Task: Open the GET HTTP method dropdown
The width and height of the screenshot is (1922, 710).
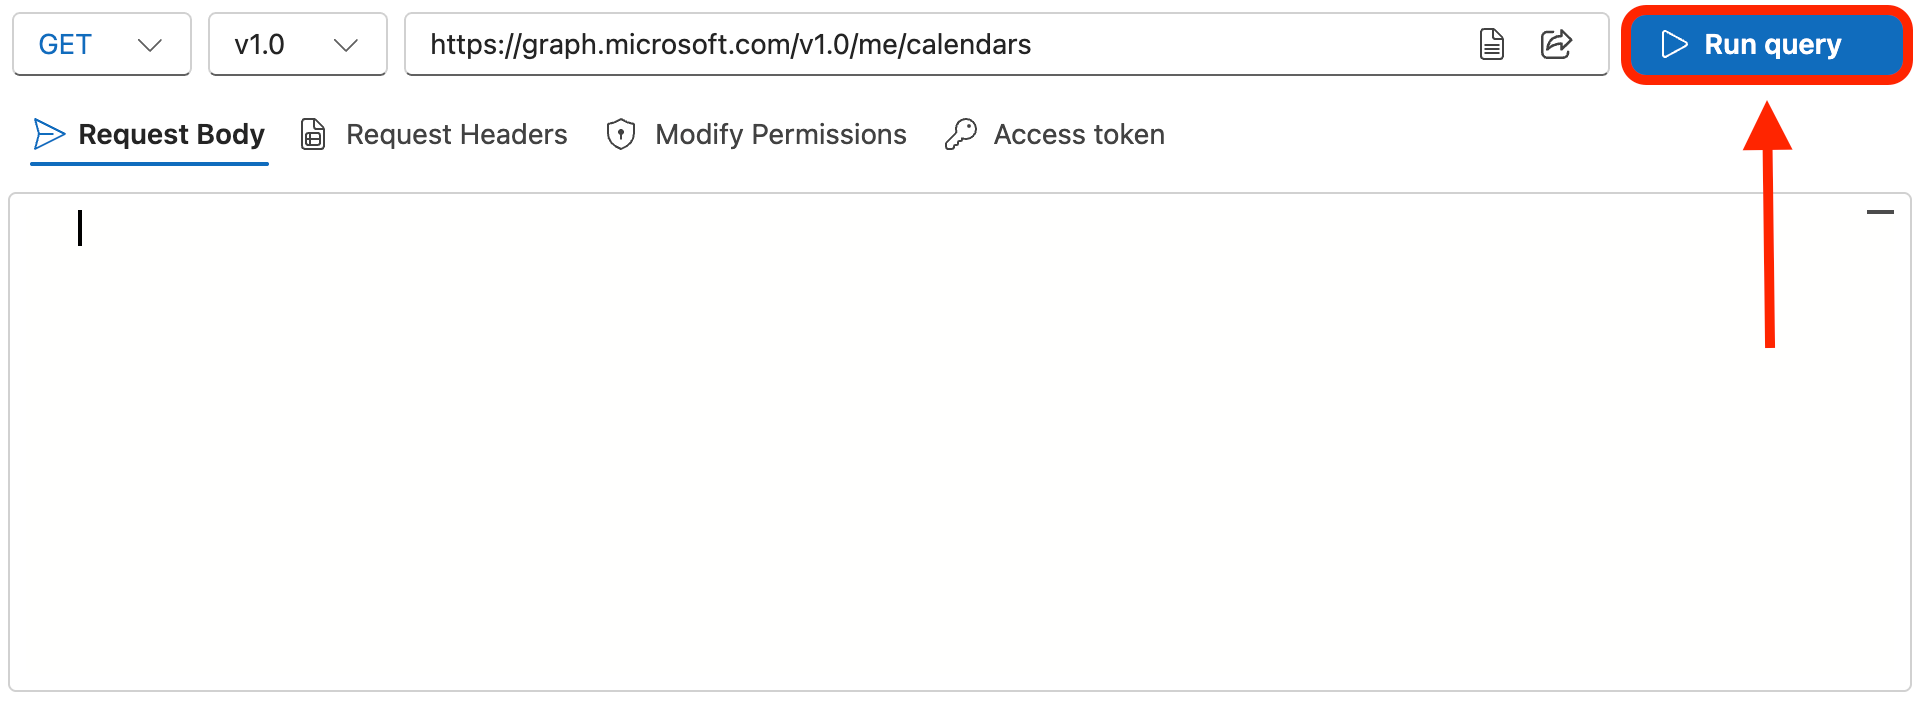Action: pos(101,45)
